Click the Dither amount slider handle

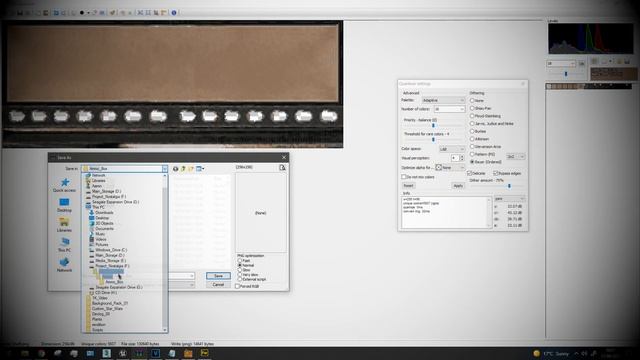pos(509,186)
